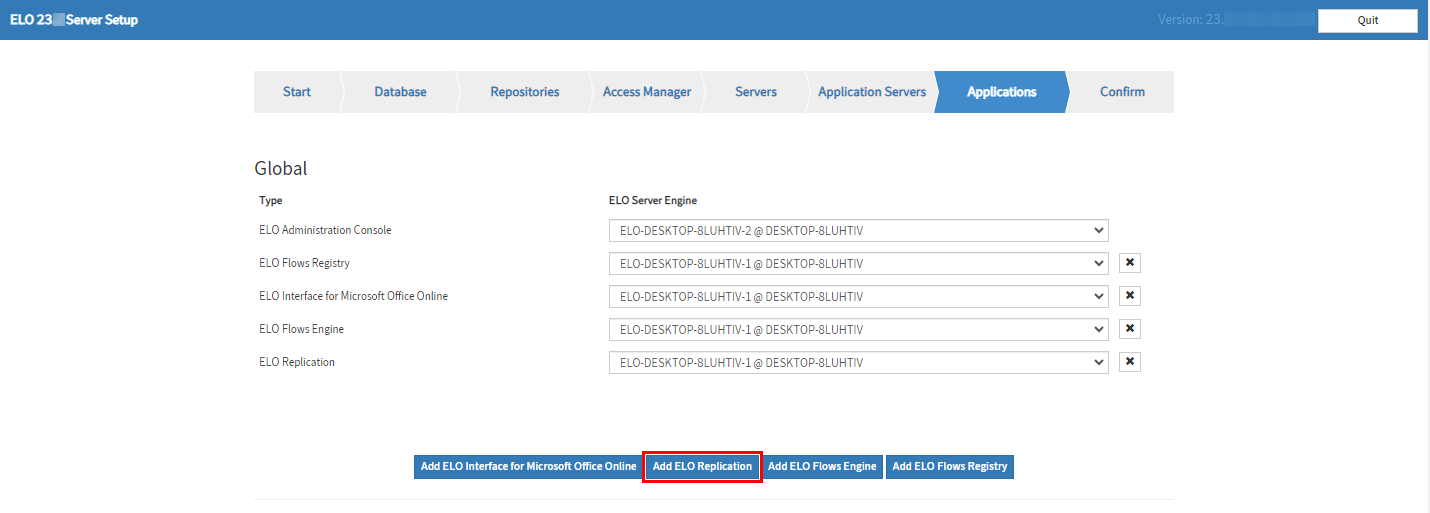Click the ELO Flows Engine type label
This screenshot has width=1430, height=513.
301,329
